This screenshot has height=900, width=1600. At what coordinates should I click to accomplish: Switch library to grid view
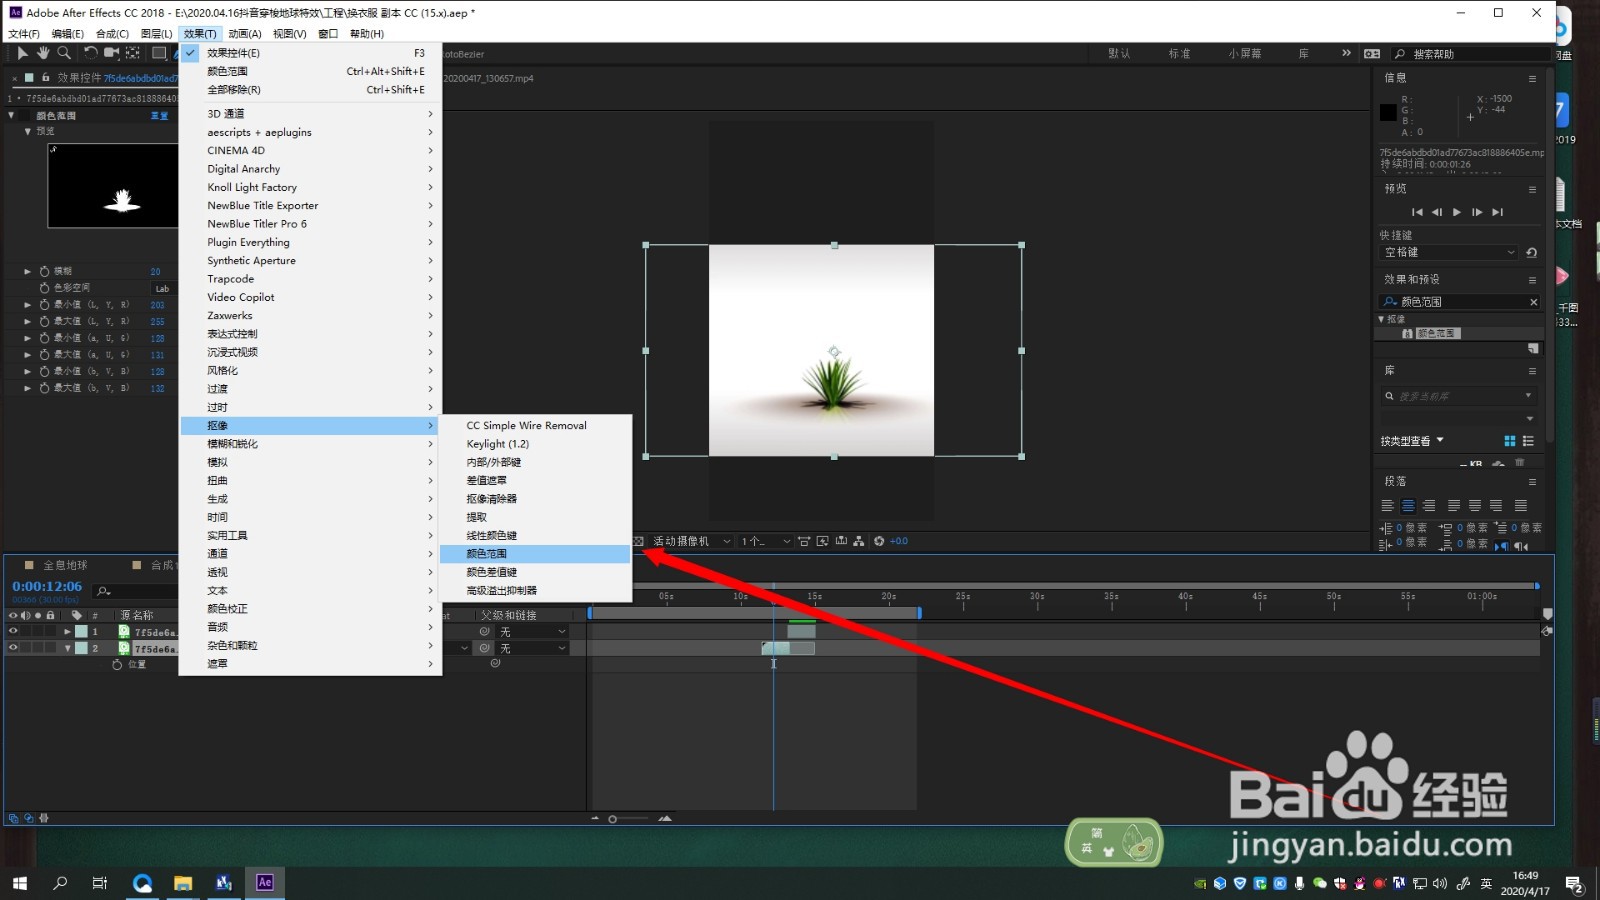1510,441
